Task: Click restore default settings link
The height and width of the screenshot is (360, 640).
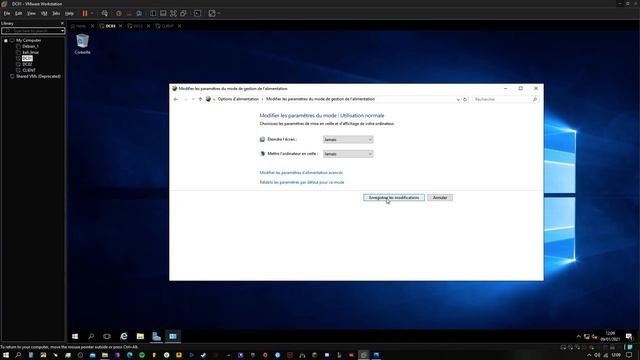Action: click(302, 182)
